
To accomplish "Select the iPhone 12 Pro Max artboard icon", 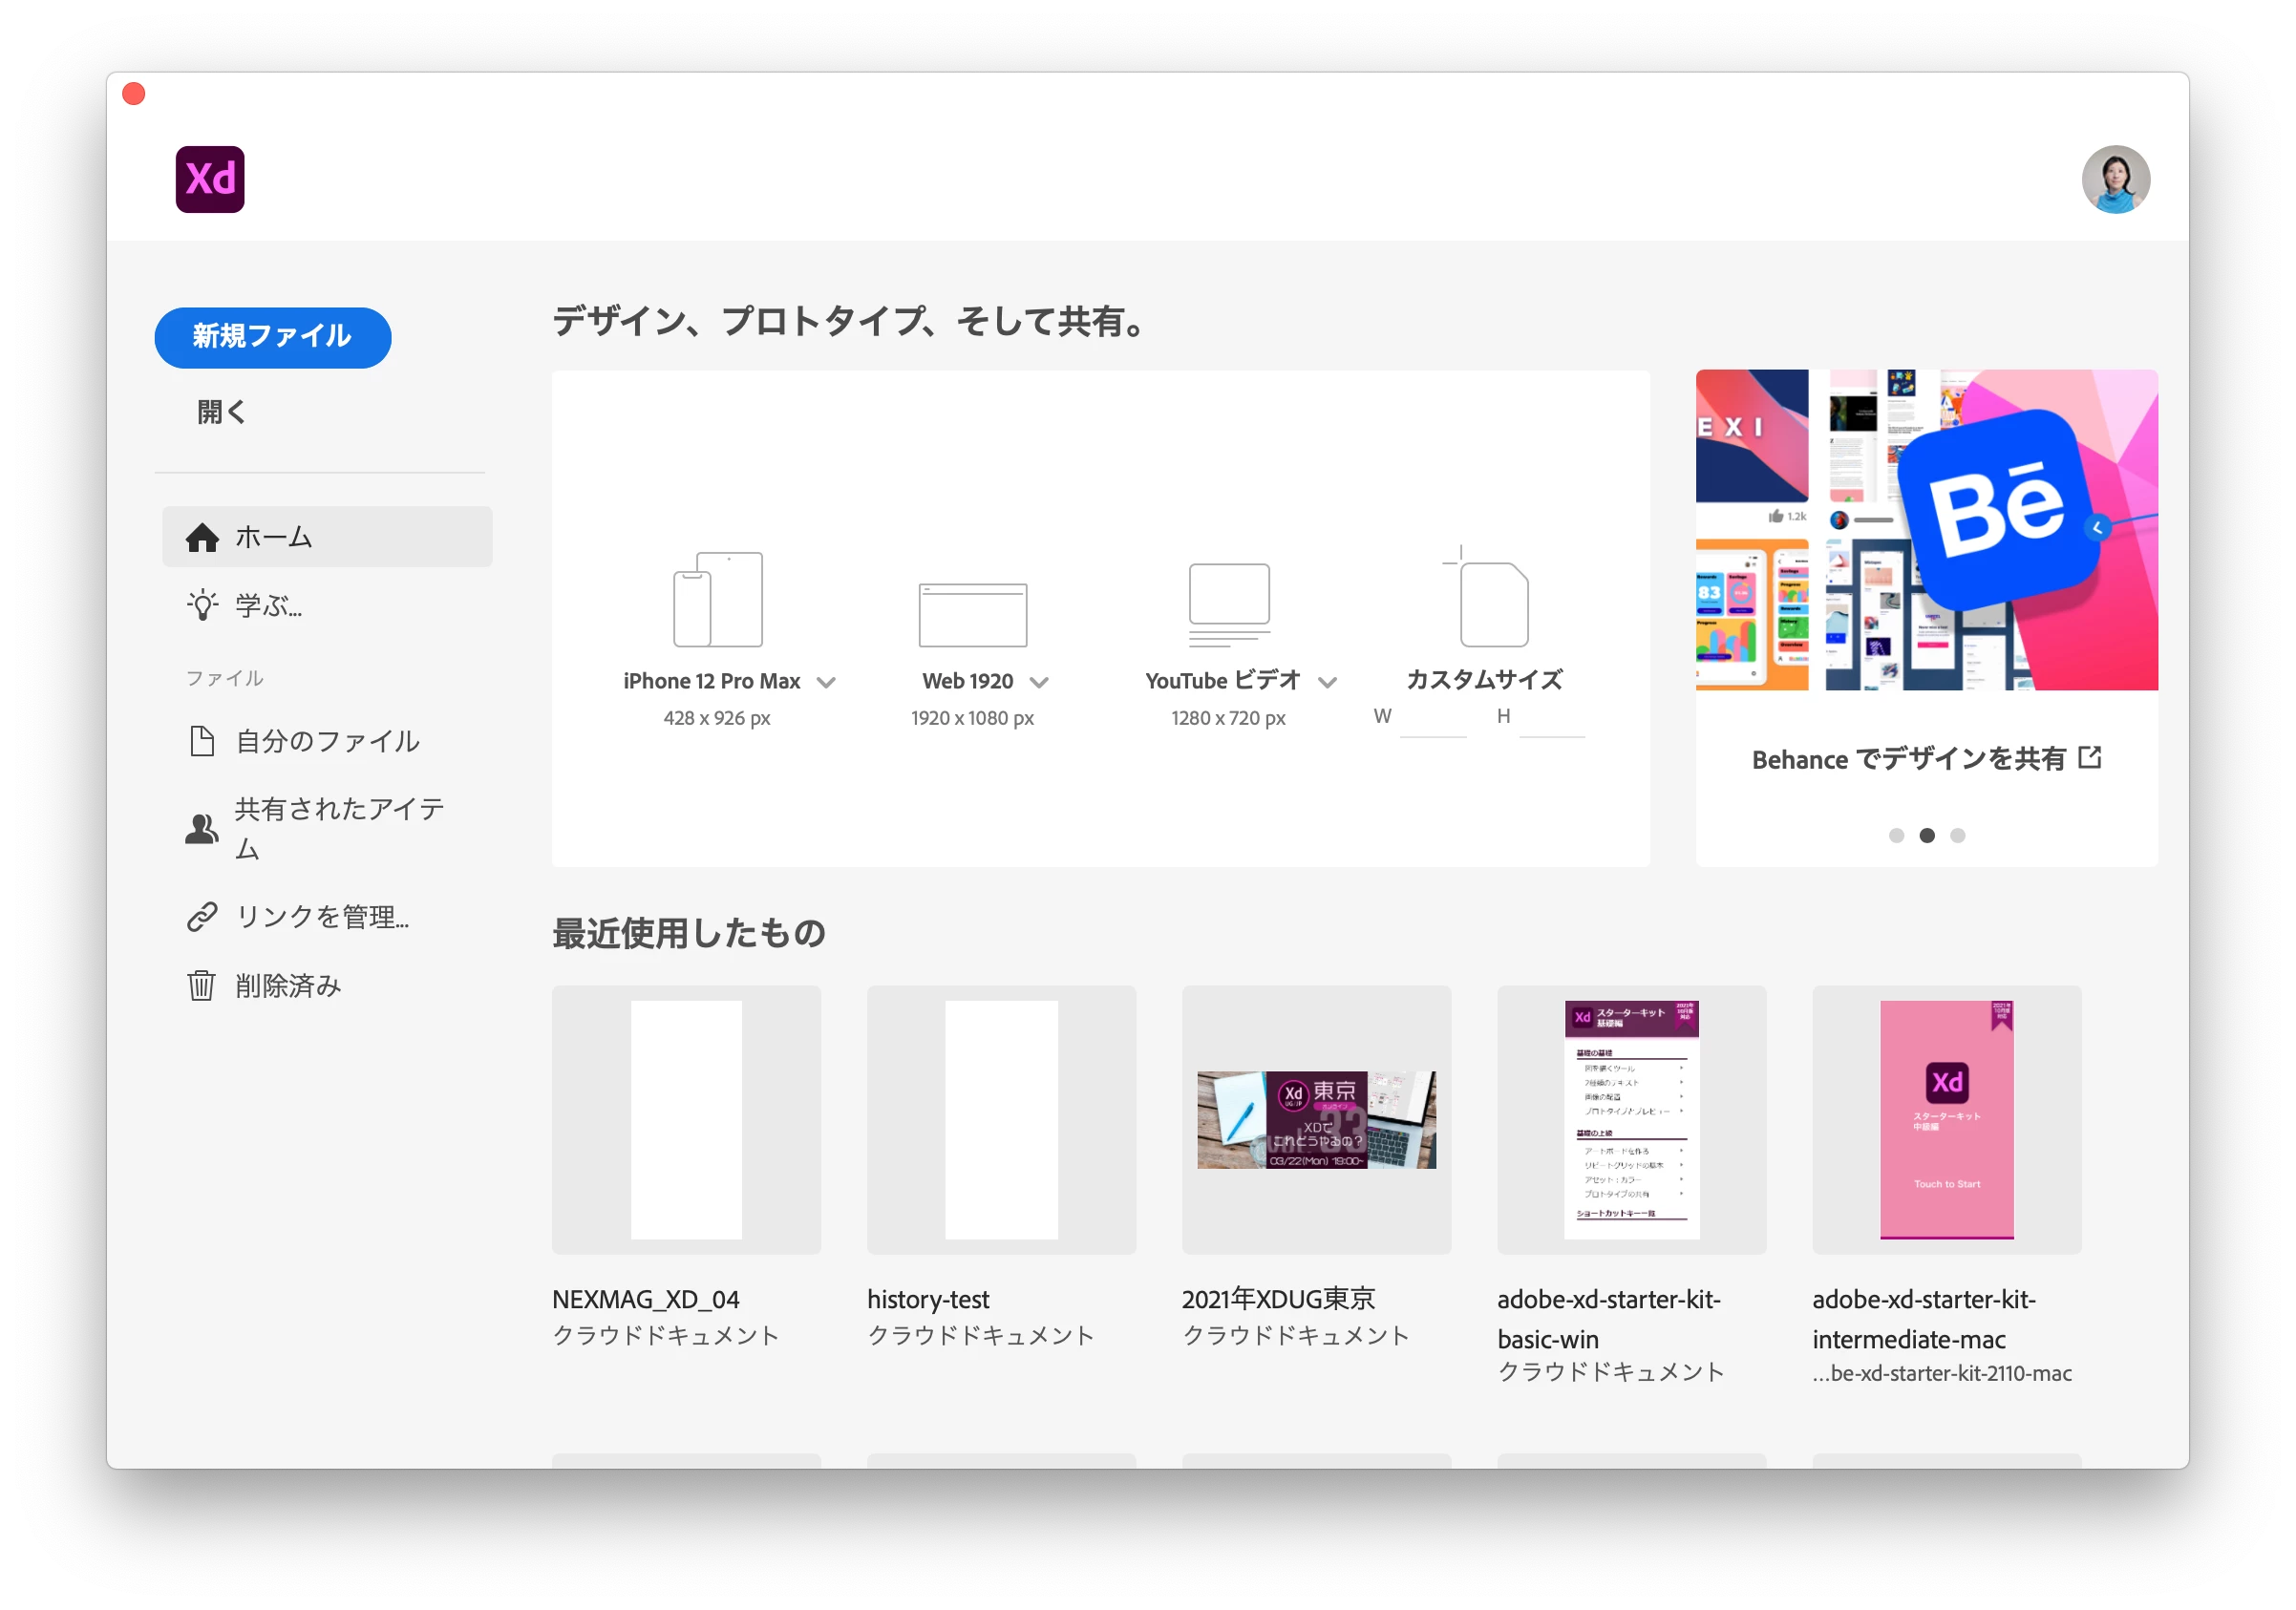I will click(717, 599).
